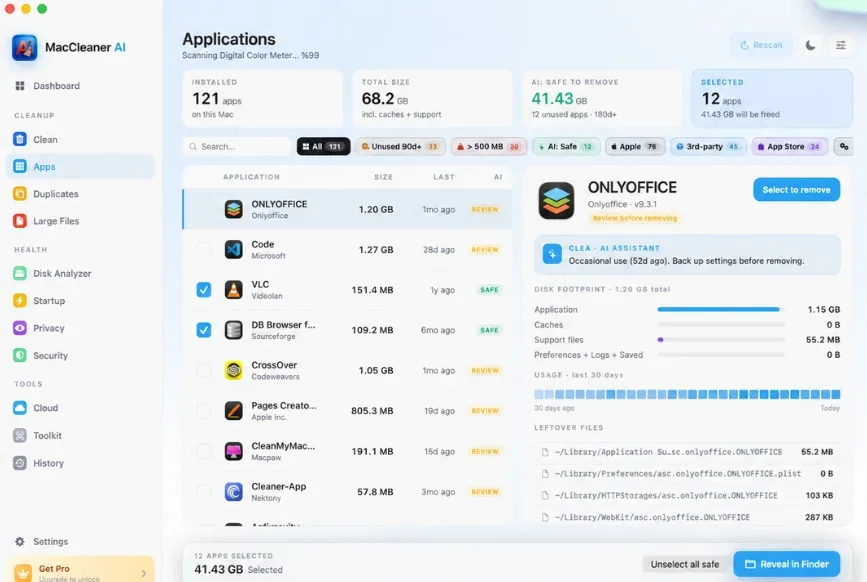Open Application Support leftover 55.2 MB row
Image resolution: width=867 pixels, height=582 pixels.
(x=687, y=452)
